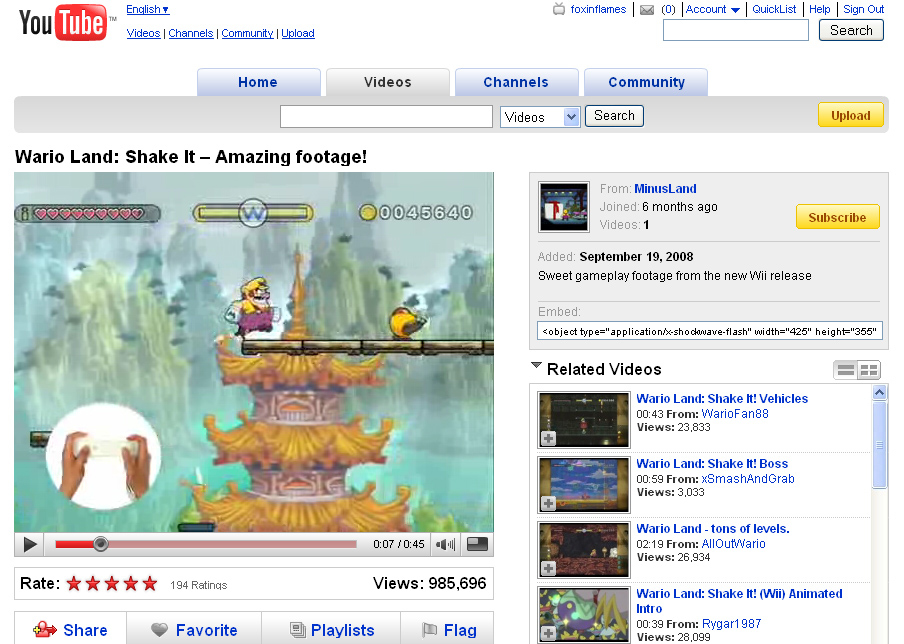The image size is (904, 644).
Task: Open the Help link
Action: tap(819, 9)
